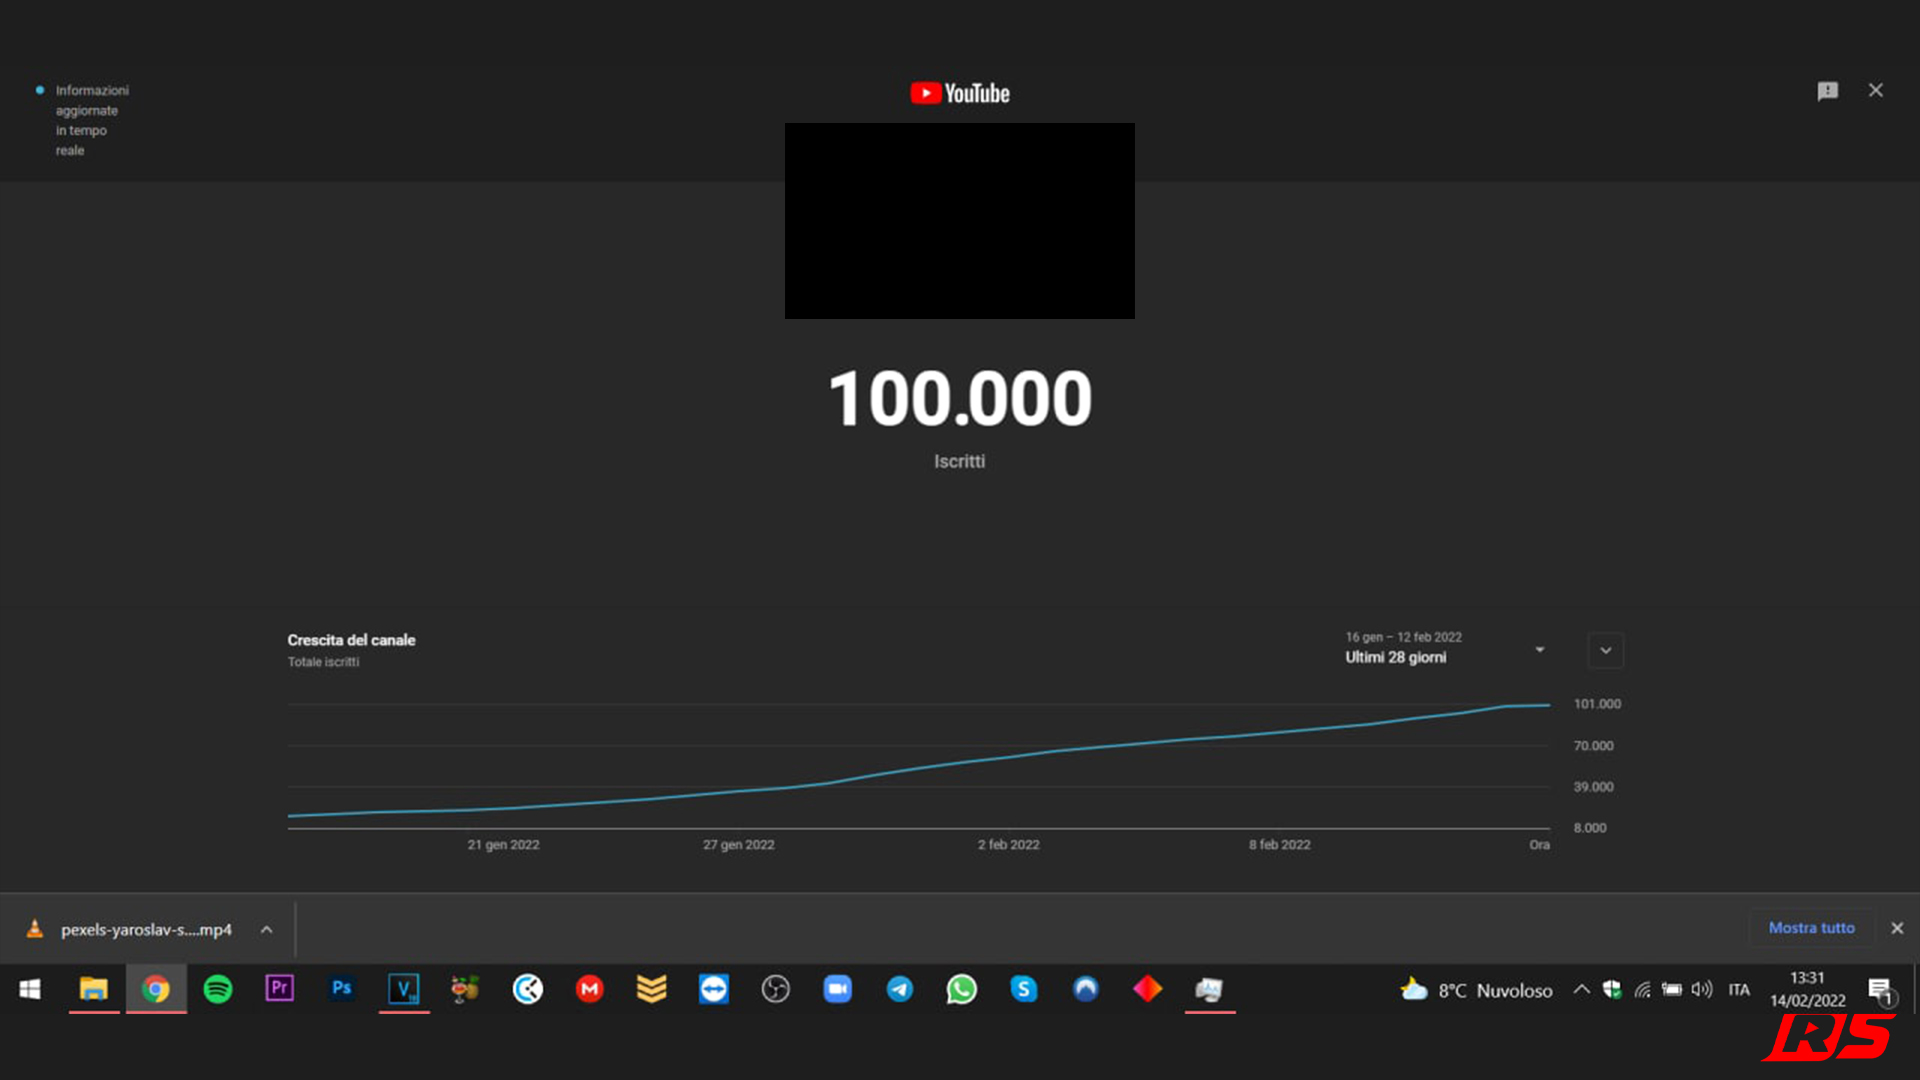Click the Crescita del canale heading

(x=351, y=640)
